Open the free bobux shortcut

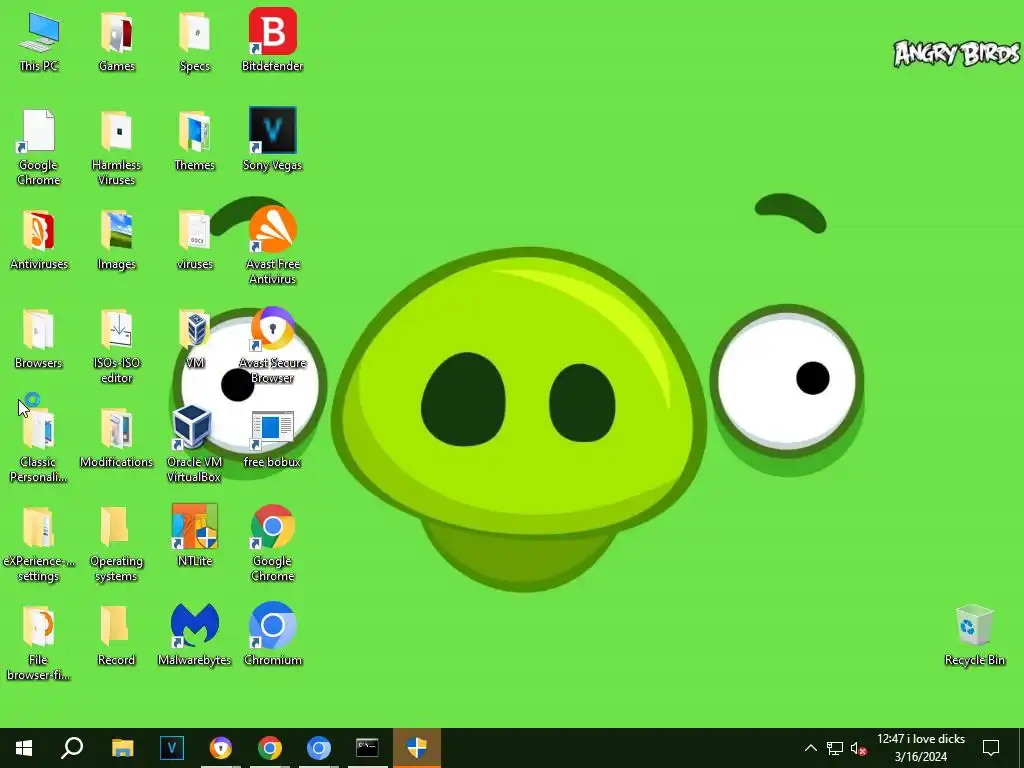[x=272, y=438]
